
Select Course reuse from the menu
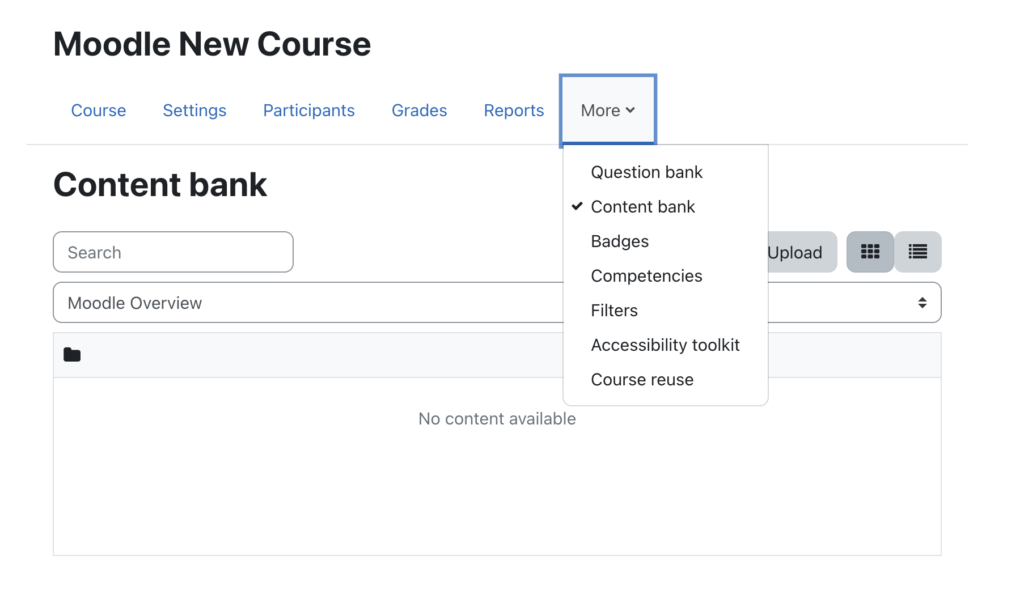(x=642, y=379)
